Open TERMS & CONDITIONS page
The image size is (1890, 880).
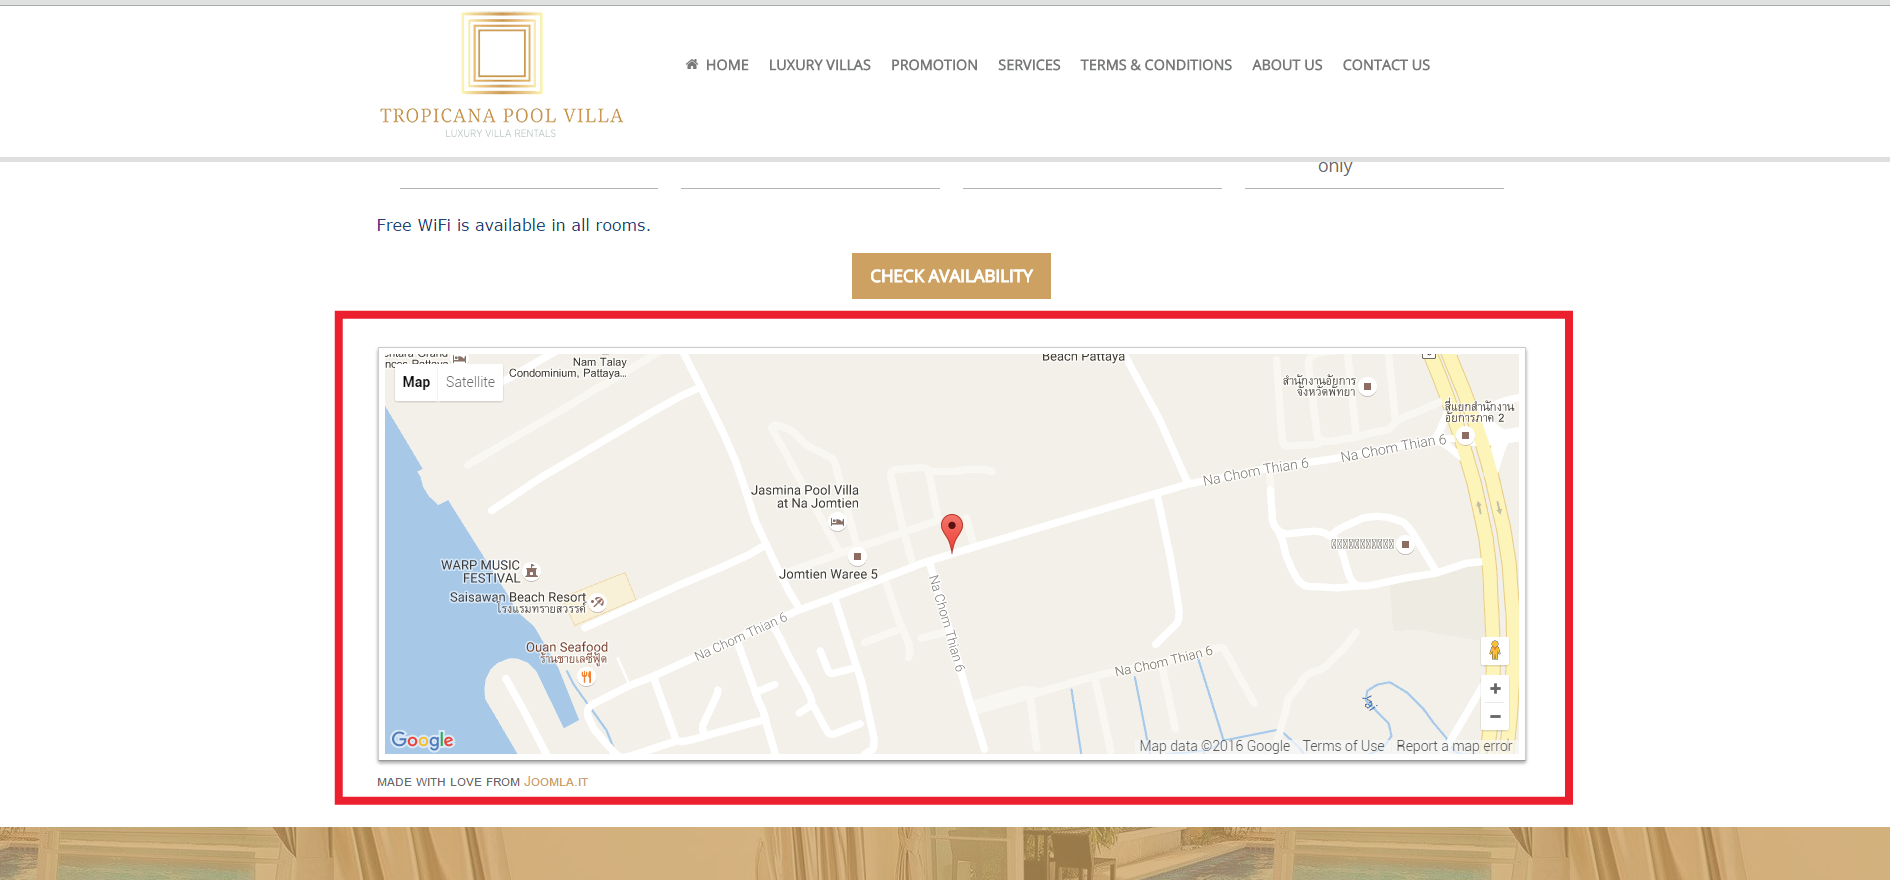[x=1156, y=65]
